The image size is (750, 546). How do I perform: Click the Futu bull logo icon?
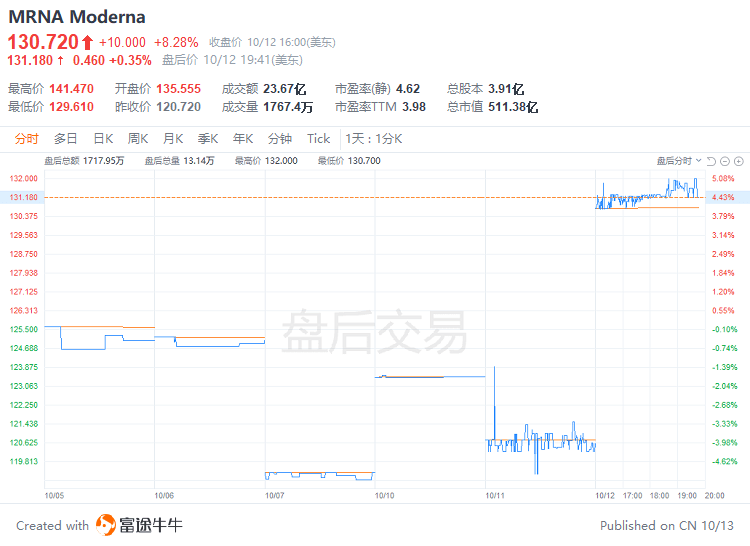[106, 525]
